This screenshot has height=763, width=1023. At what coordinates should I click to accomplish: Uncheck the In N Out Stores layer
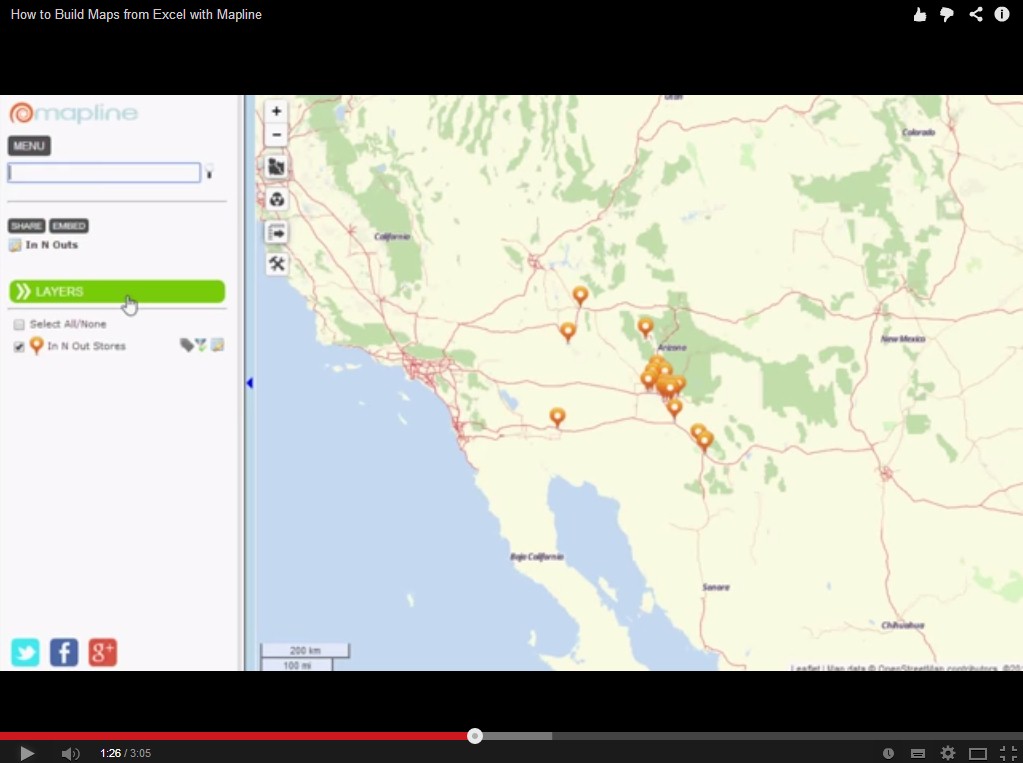coord(19,347)
